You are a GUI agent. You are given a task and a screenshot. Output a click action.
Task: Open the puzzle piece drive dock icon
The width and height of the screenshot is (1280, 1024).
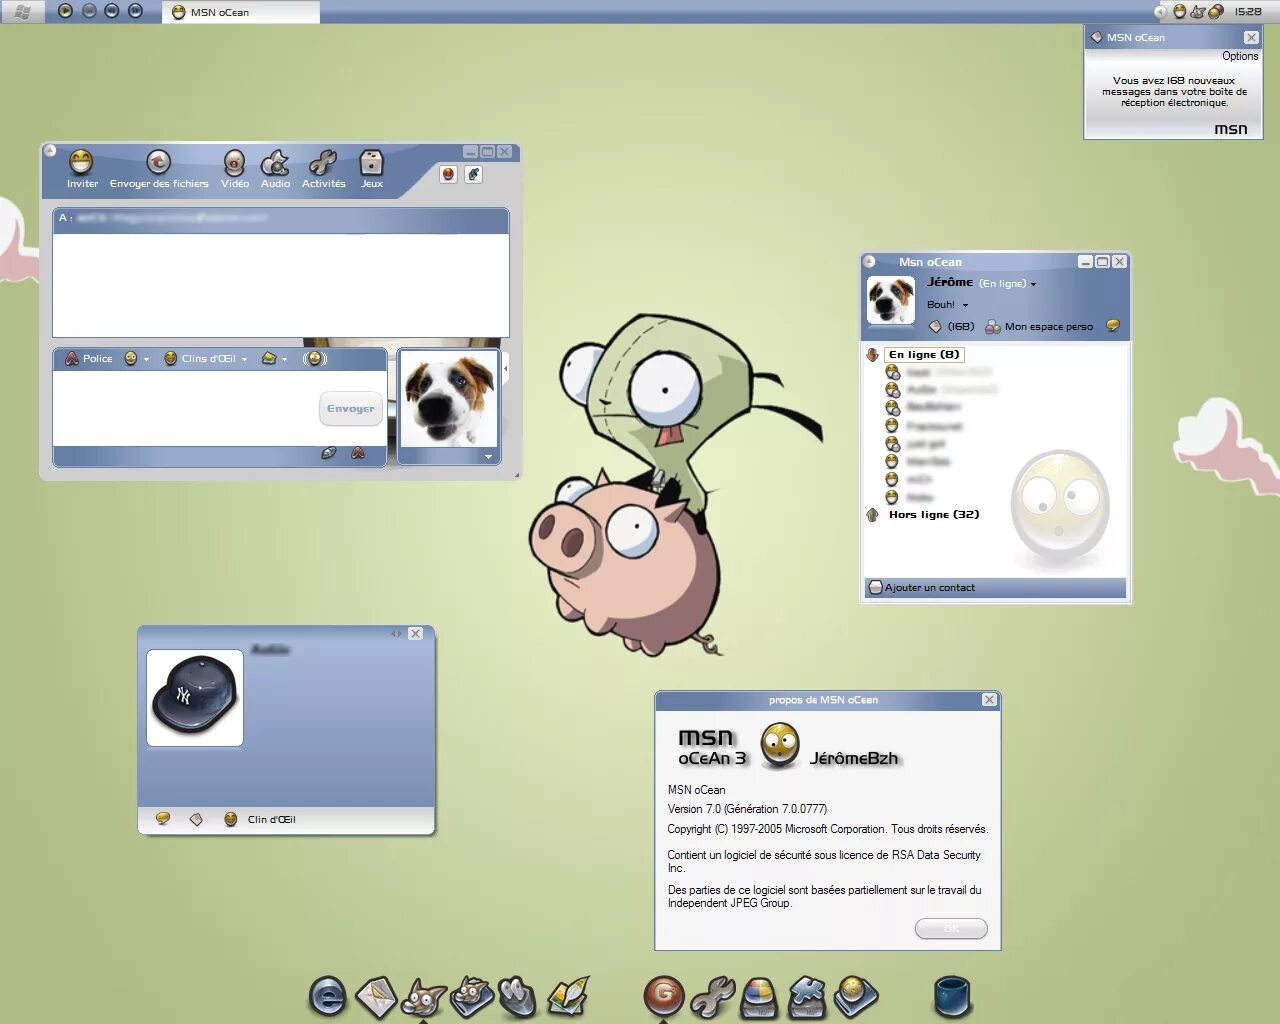(x=807, y=996)
